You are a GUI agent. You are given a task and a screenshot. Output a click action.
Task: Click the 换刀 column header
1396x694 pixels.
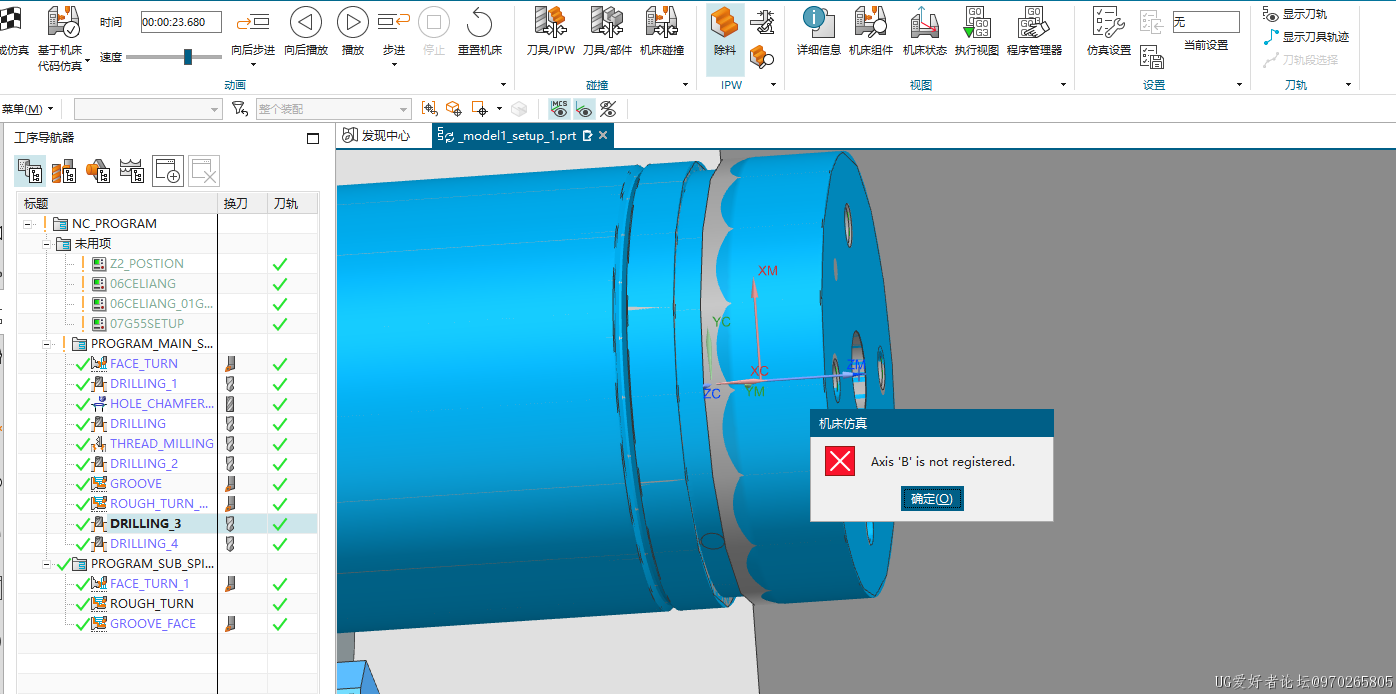coord(243,203)
